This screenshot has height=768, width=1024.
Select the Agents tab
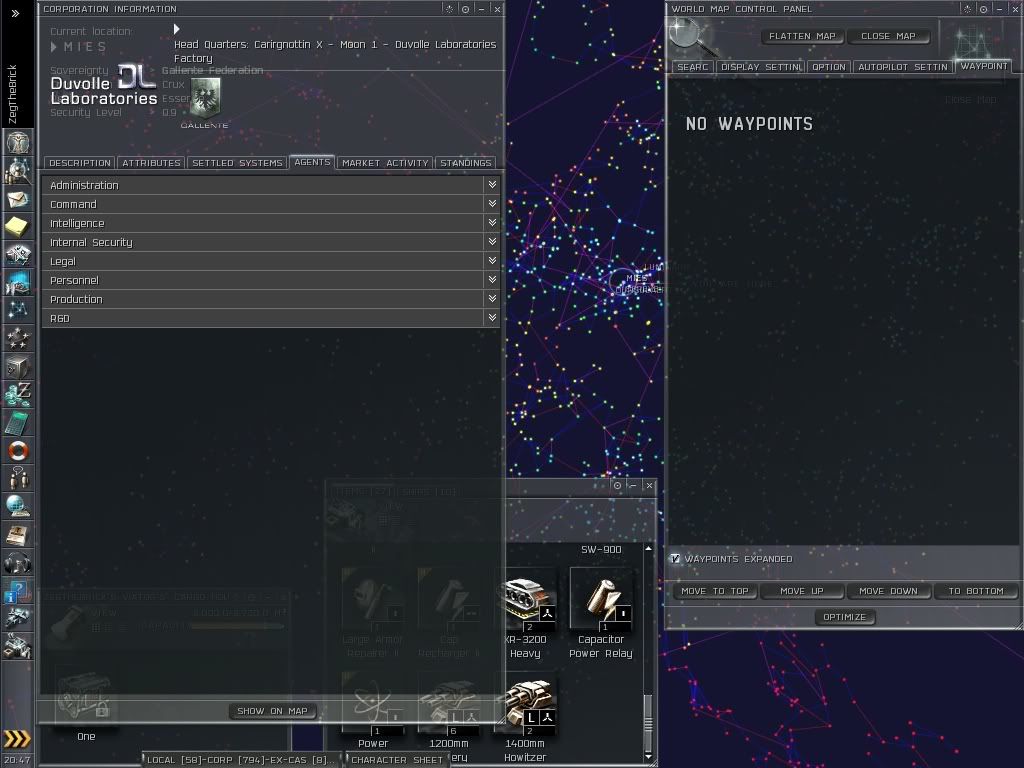[312, 162]
